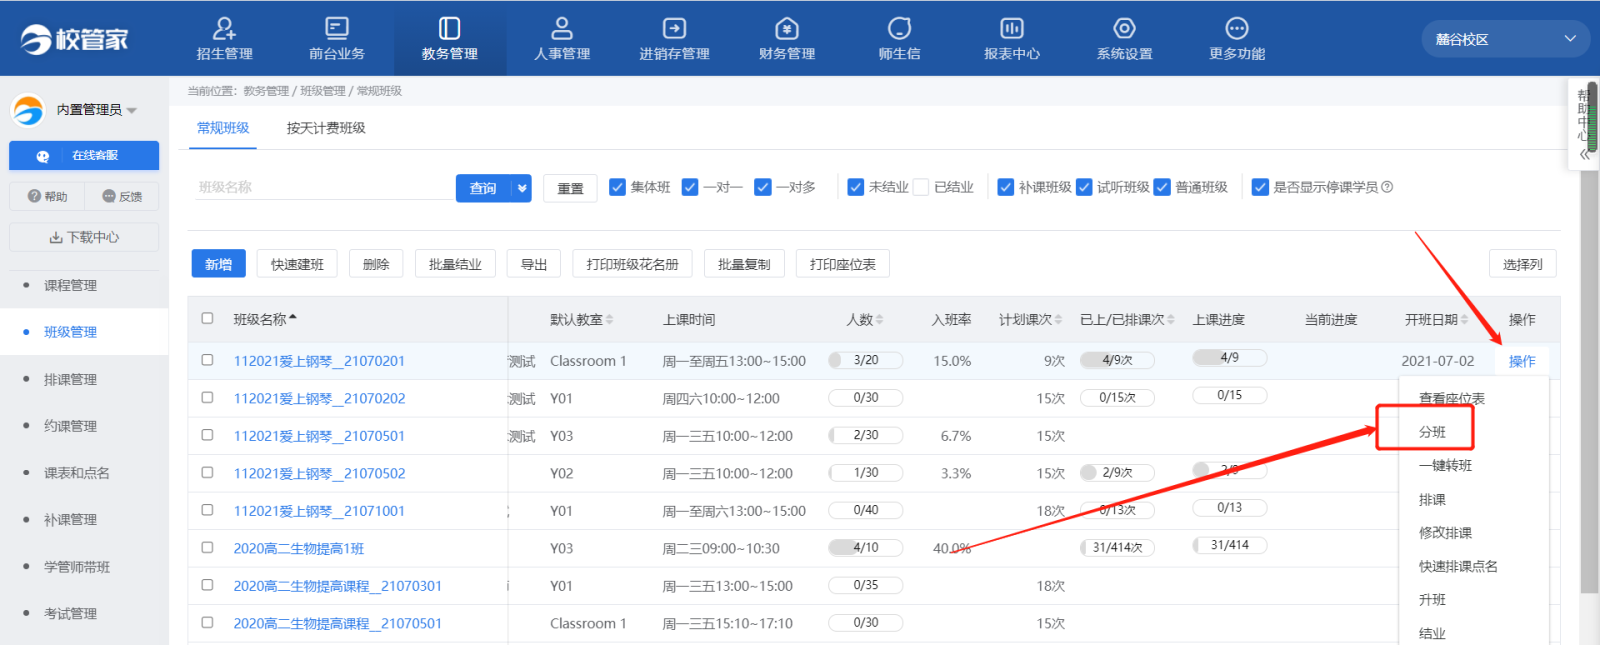Sort by 计划课次 column arrows

(x=1058, y=320)
